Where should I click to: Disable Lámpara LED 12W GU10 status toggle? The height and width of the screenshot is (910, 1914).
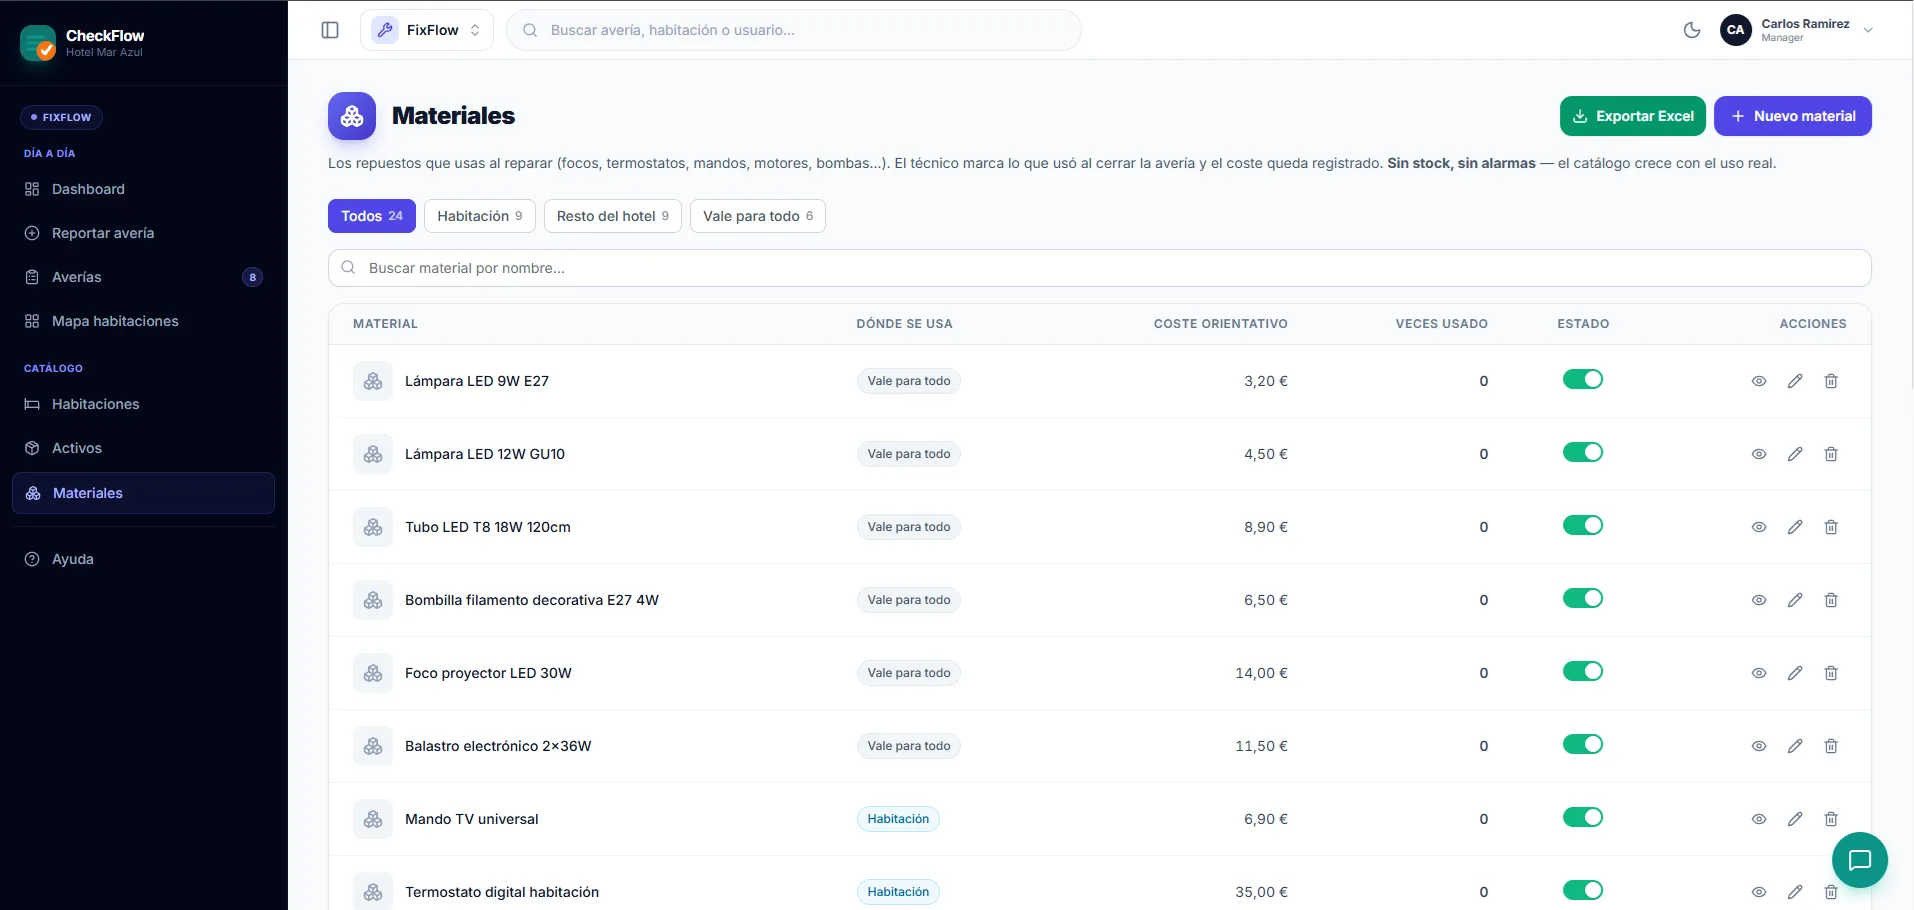click(1583, 453)
